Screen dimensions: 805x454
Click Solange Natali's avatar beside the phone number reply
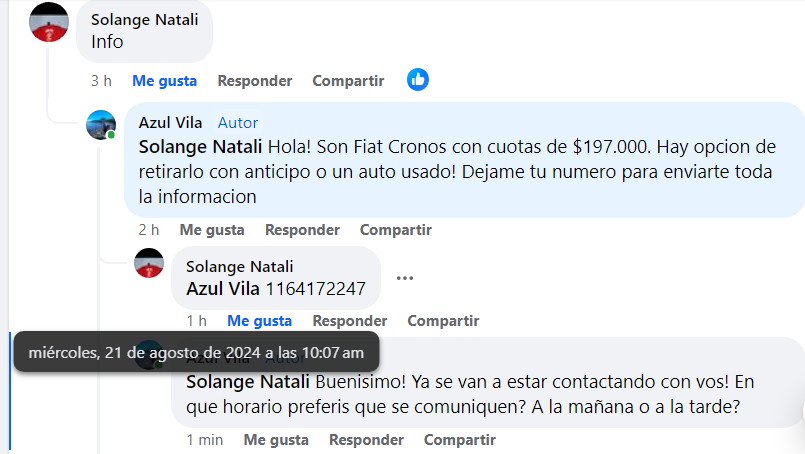click(149, 263)
